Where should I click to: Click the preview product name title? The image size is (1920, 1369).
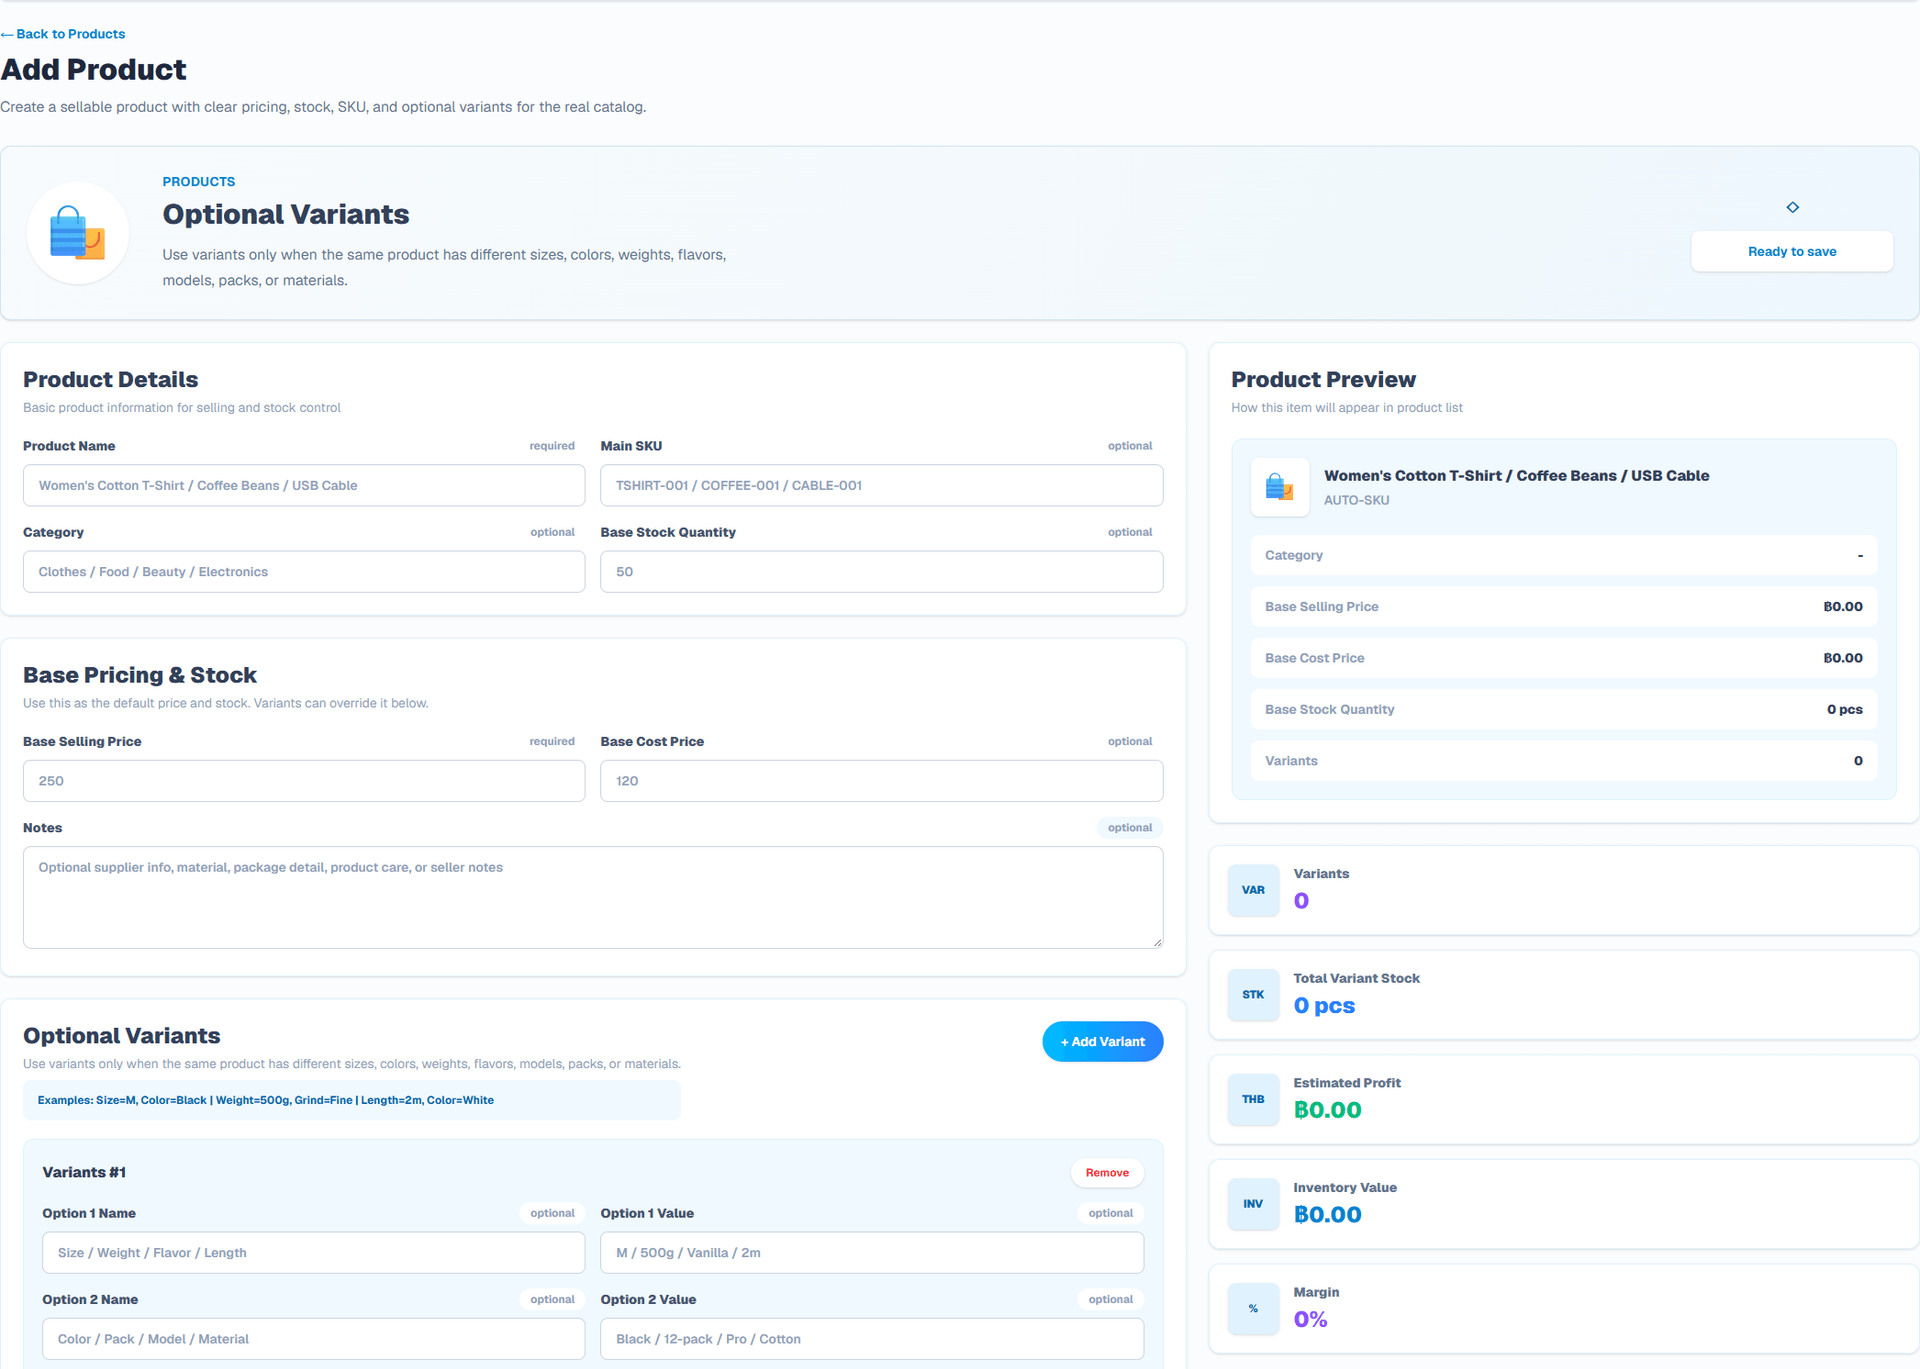1516,476
